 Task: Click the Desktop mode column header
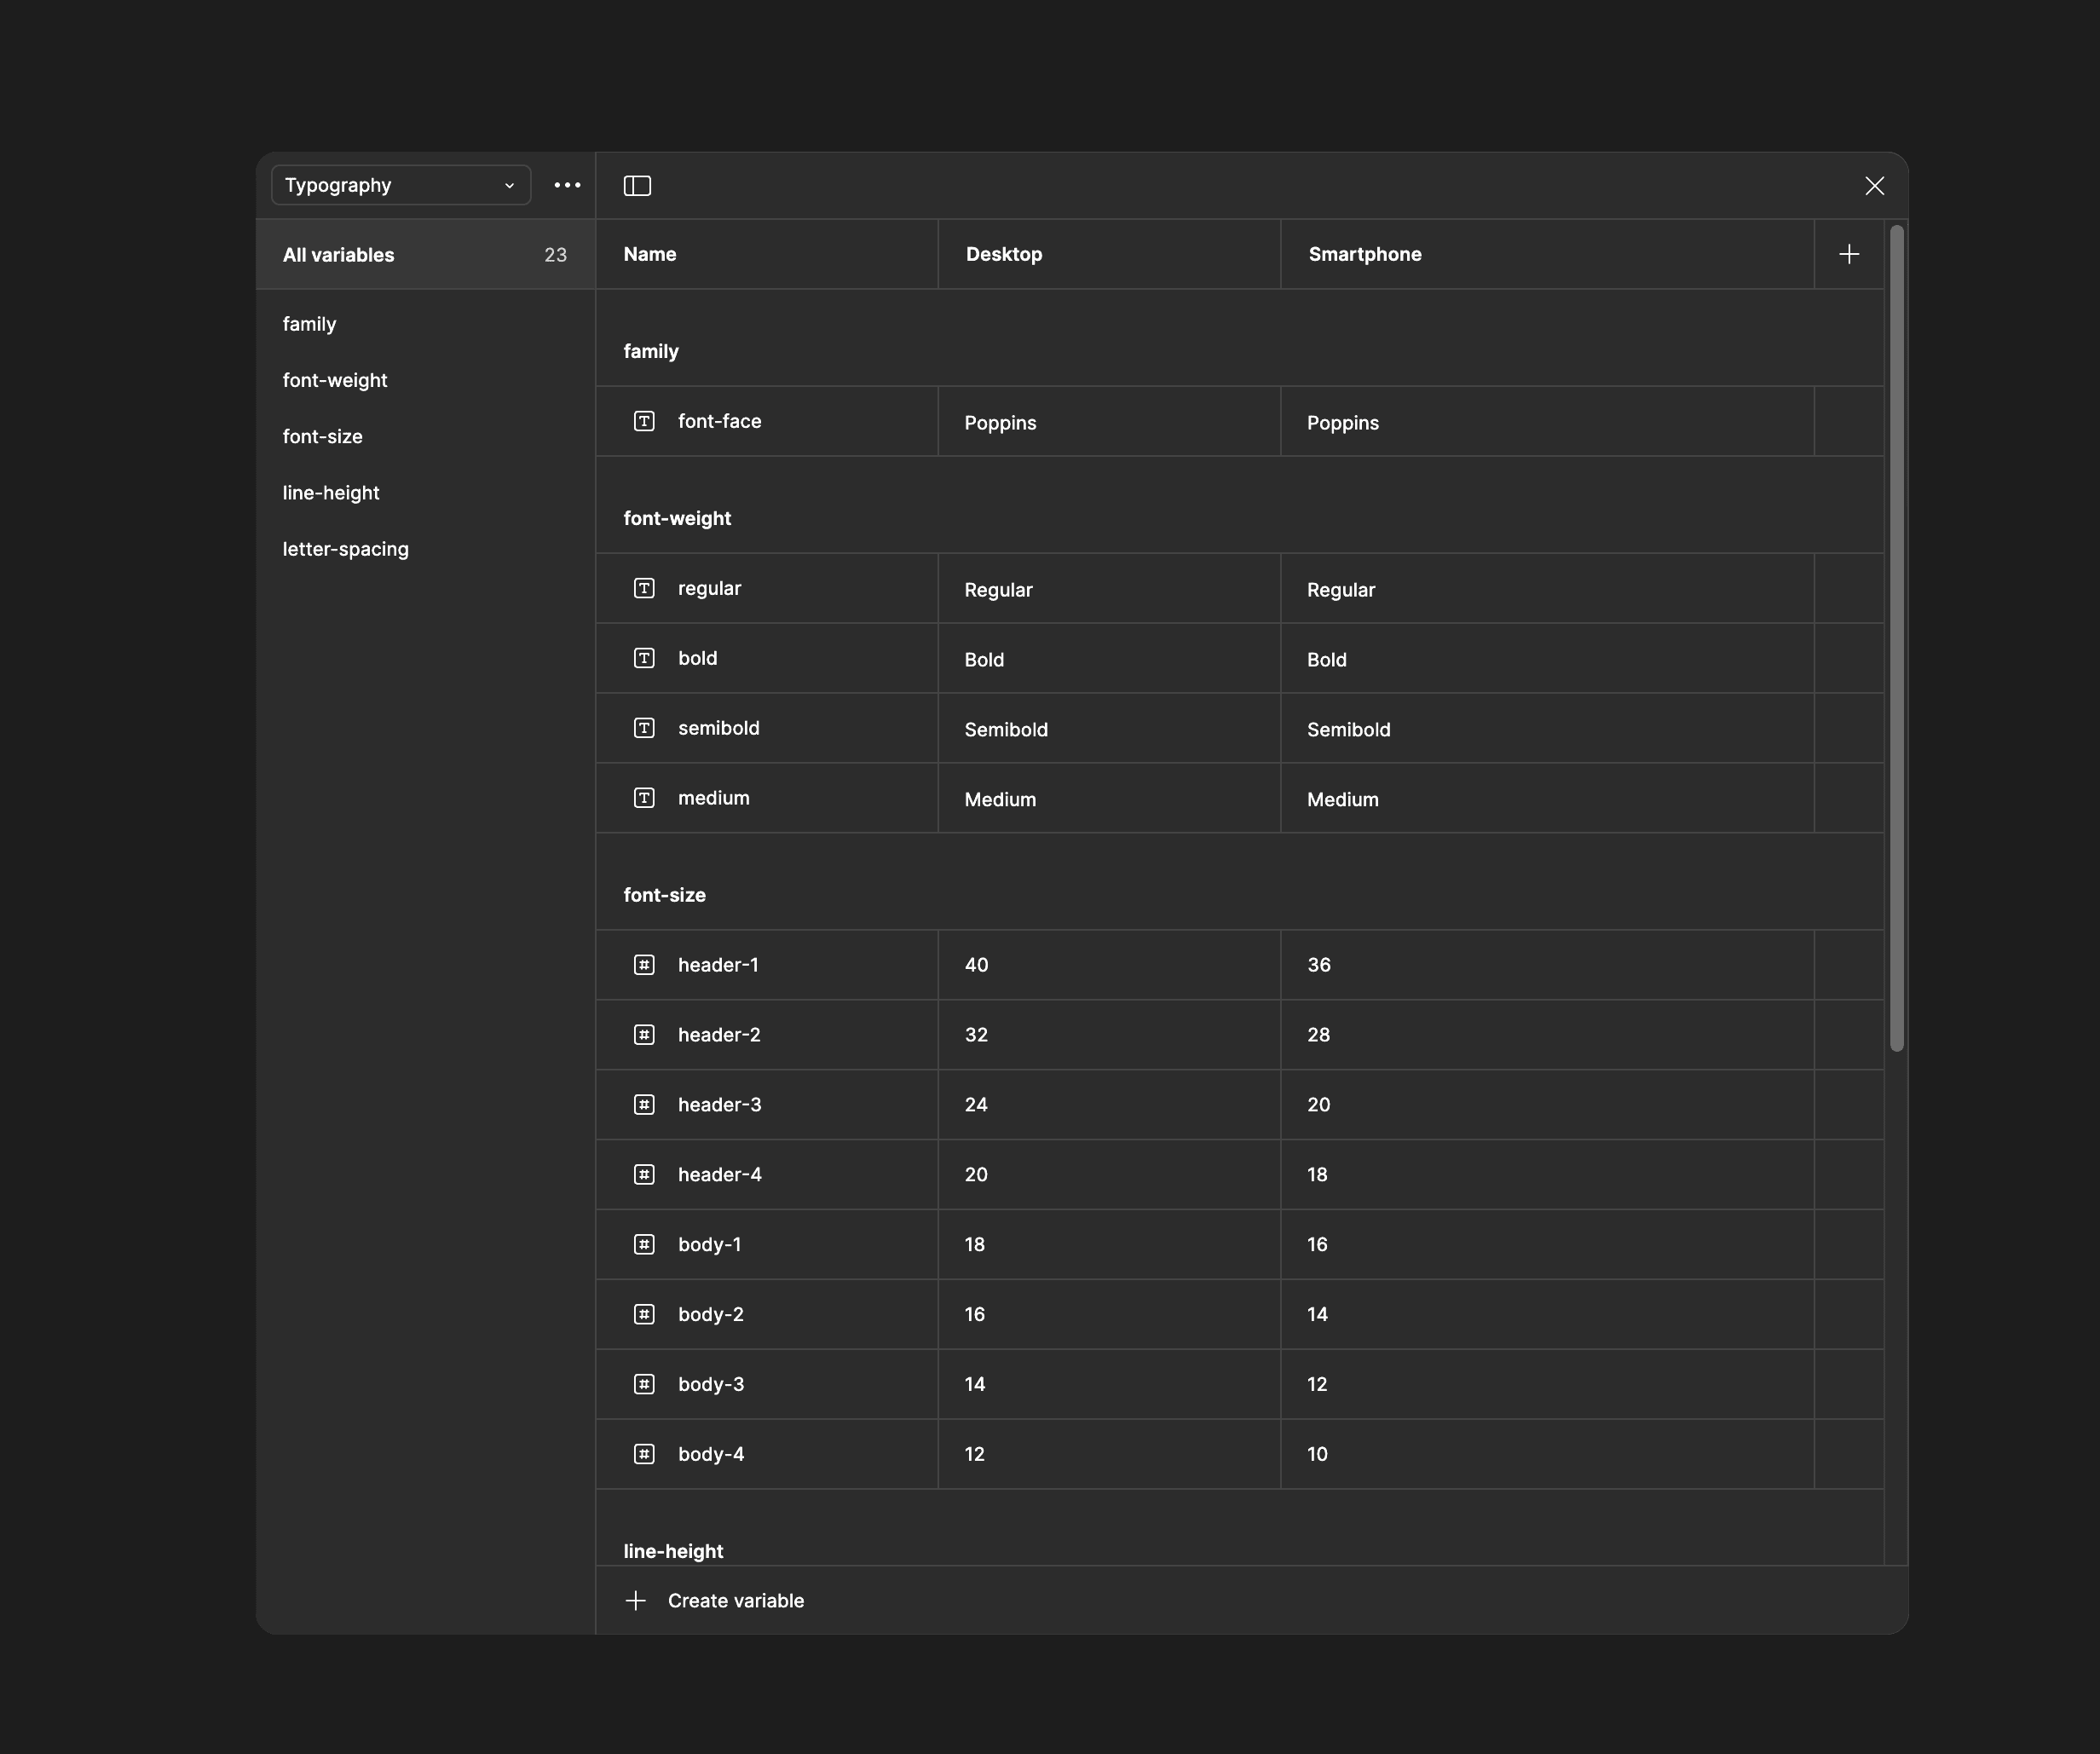click(x=1004, y=254)
